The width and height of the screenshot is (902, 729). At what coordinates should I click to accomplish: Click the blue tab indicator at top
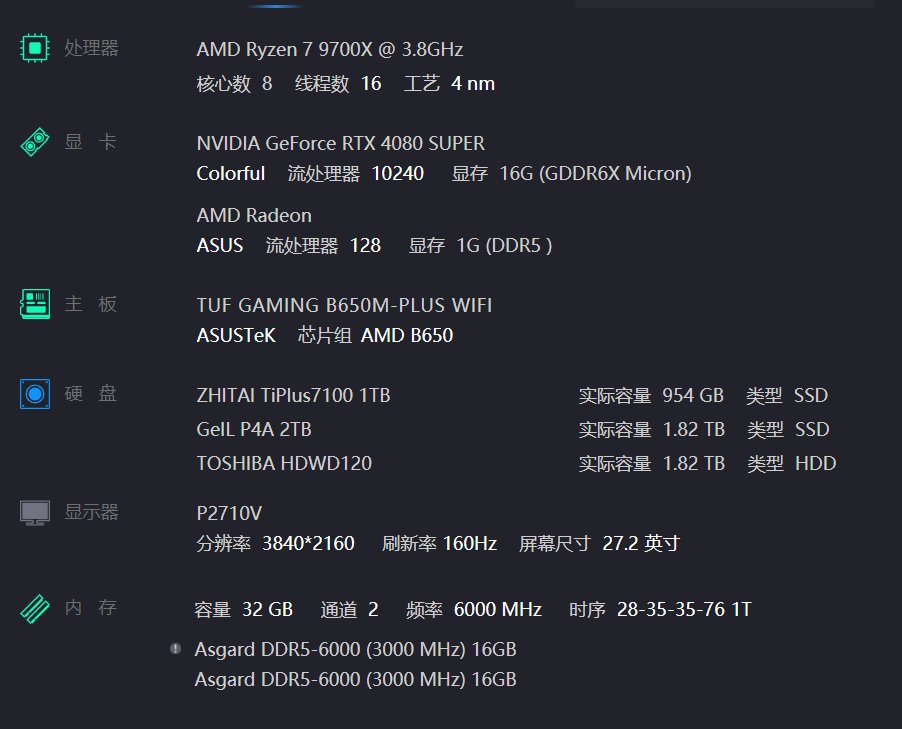[276, 6]
